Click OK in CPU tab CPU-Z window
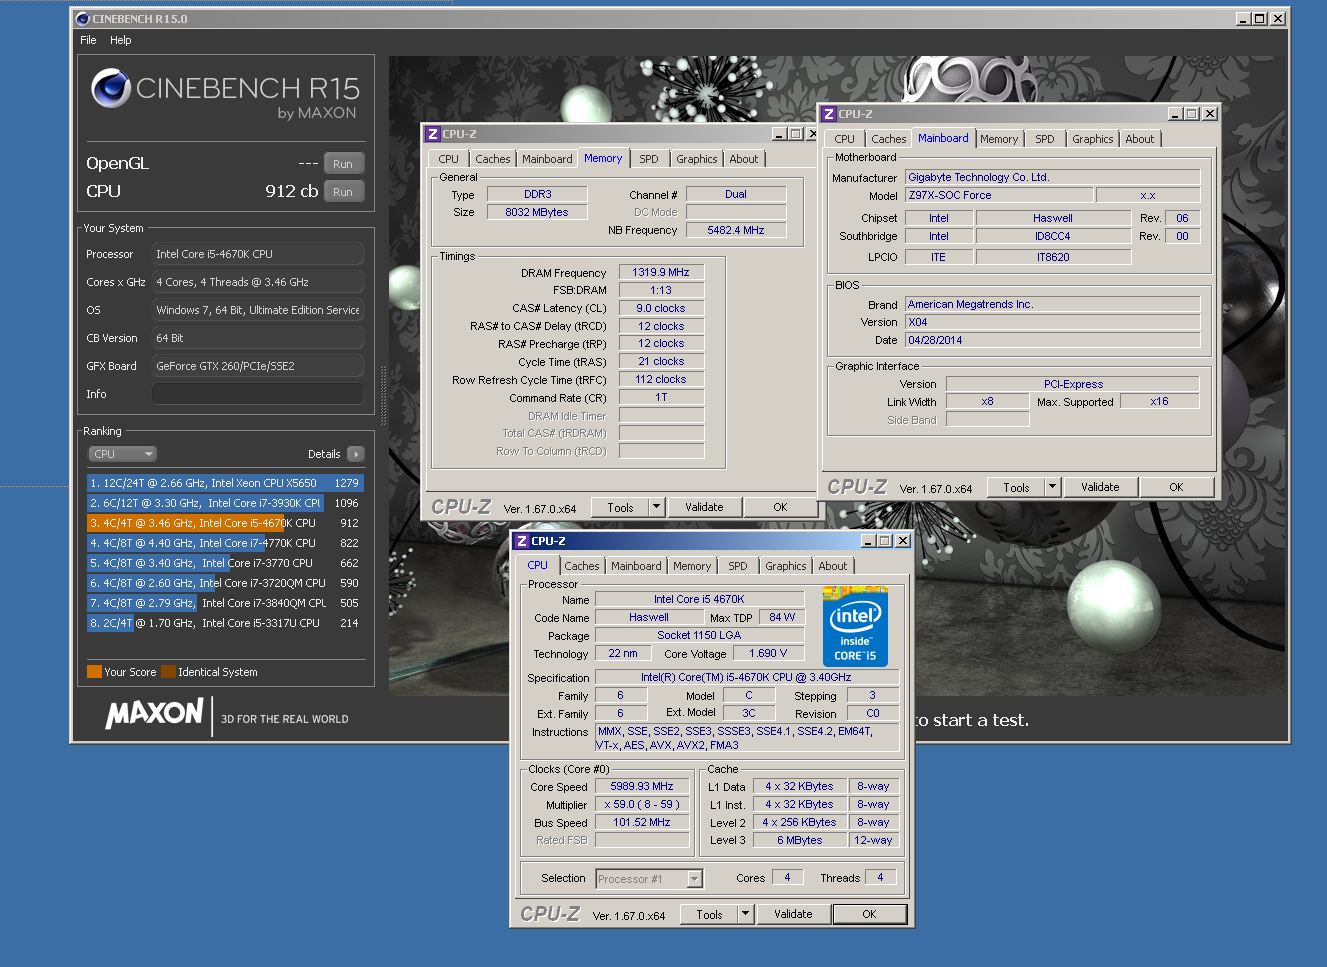1327x967 pixels. 869,914
